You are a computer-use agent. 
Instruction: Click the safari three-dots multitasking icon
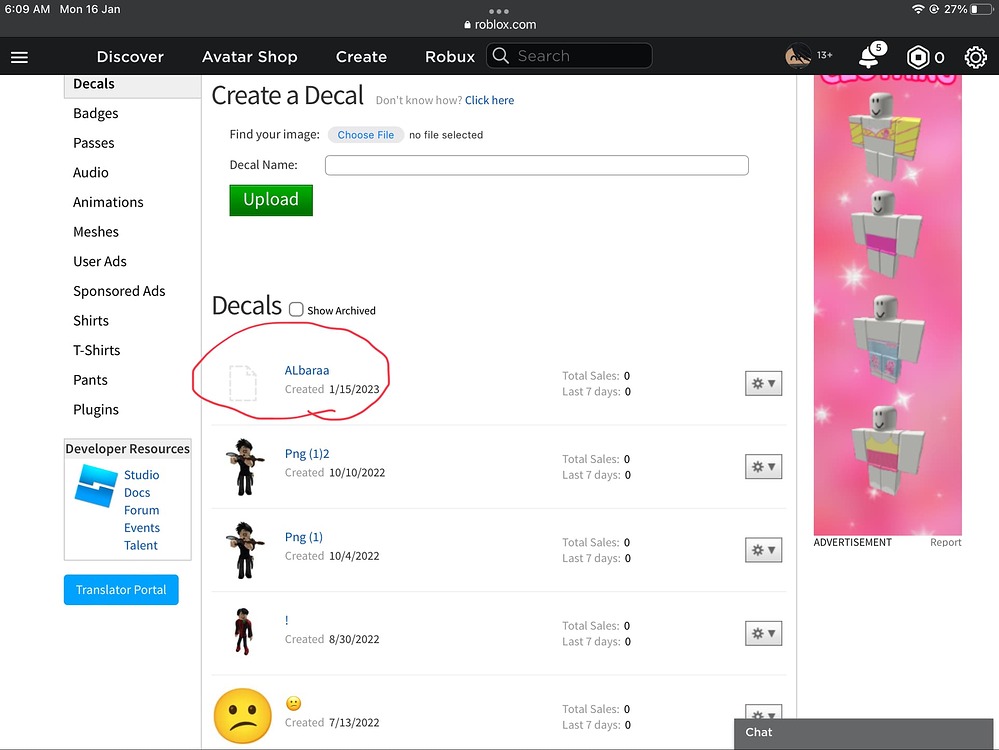coord(499,11)
